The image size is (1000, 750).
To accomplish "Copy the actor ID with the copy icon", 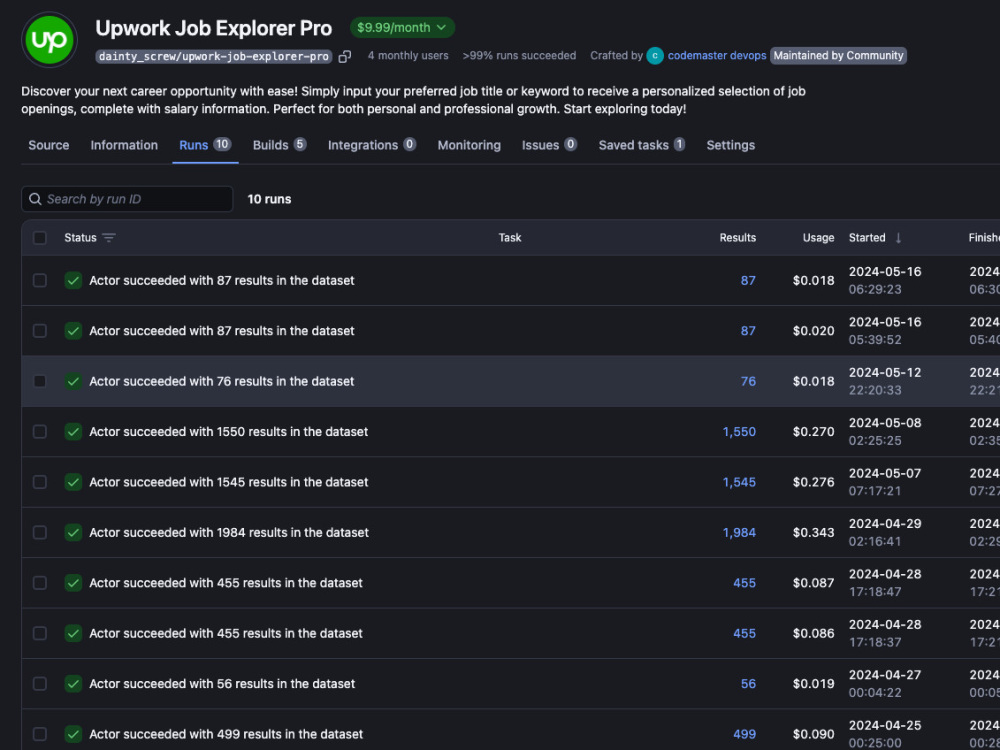I will point(345,57).
